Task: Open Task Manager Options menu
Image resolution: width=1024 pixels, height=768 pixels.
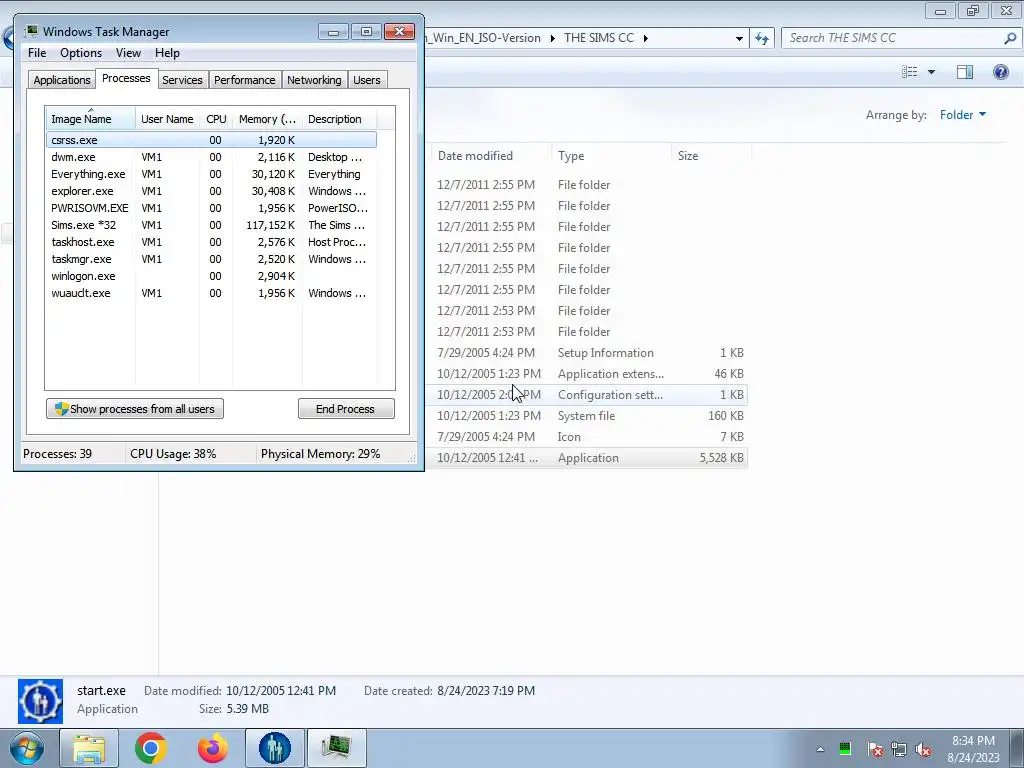Action: tap(81, 53)
